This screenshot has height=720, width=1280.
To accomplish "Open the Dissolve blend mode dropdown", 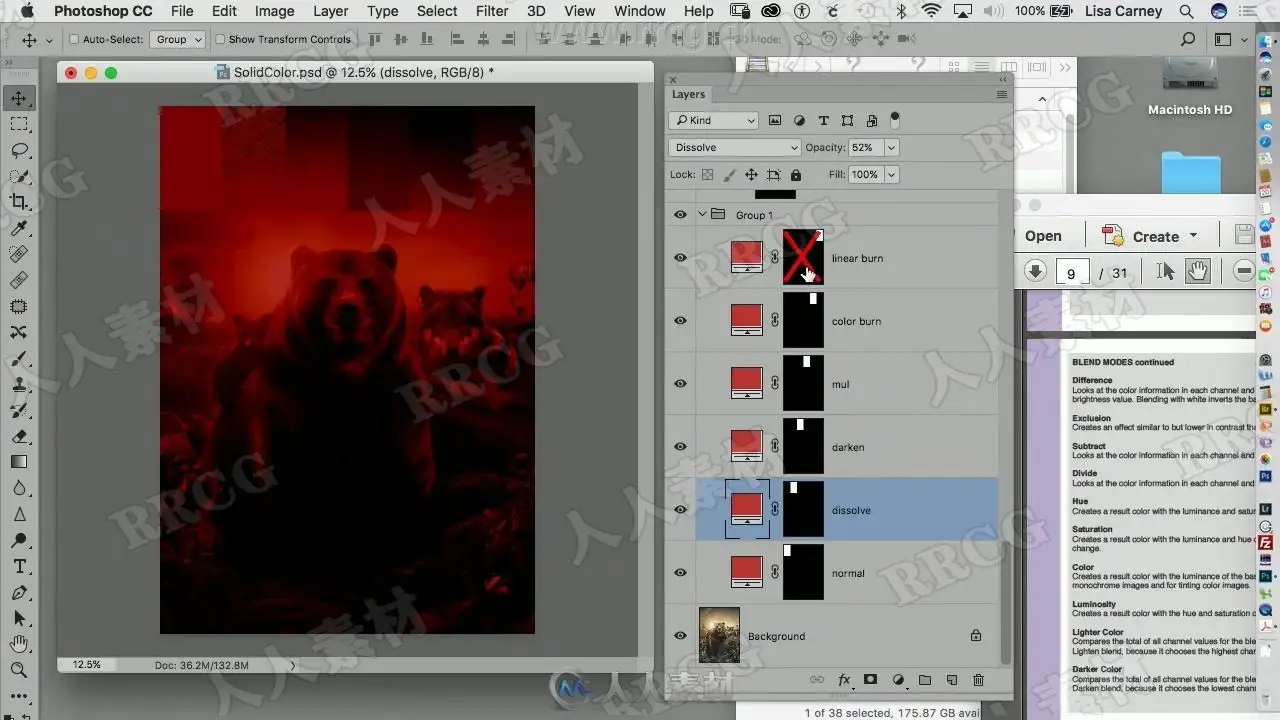I will (735, 147).
